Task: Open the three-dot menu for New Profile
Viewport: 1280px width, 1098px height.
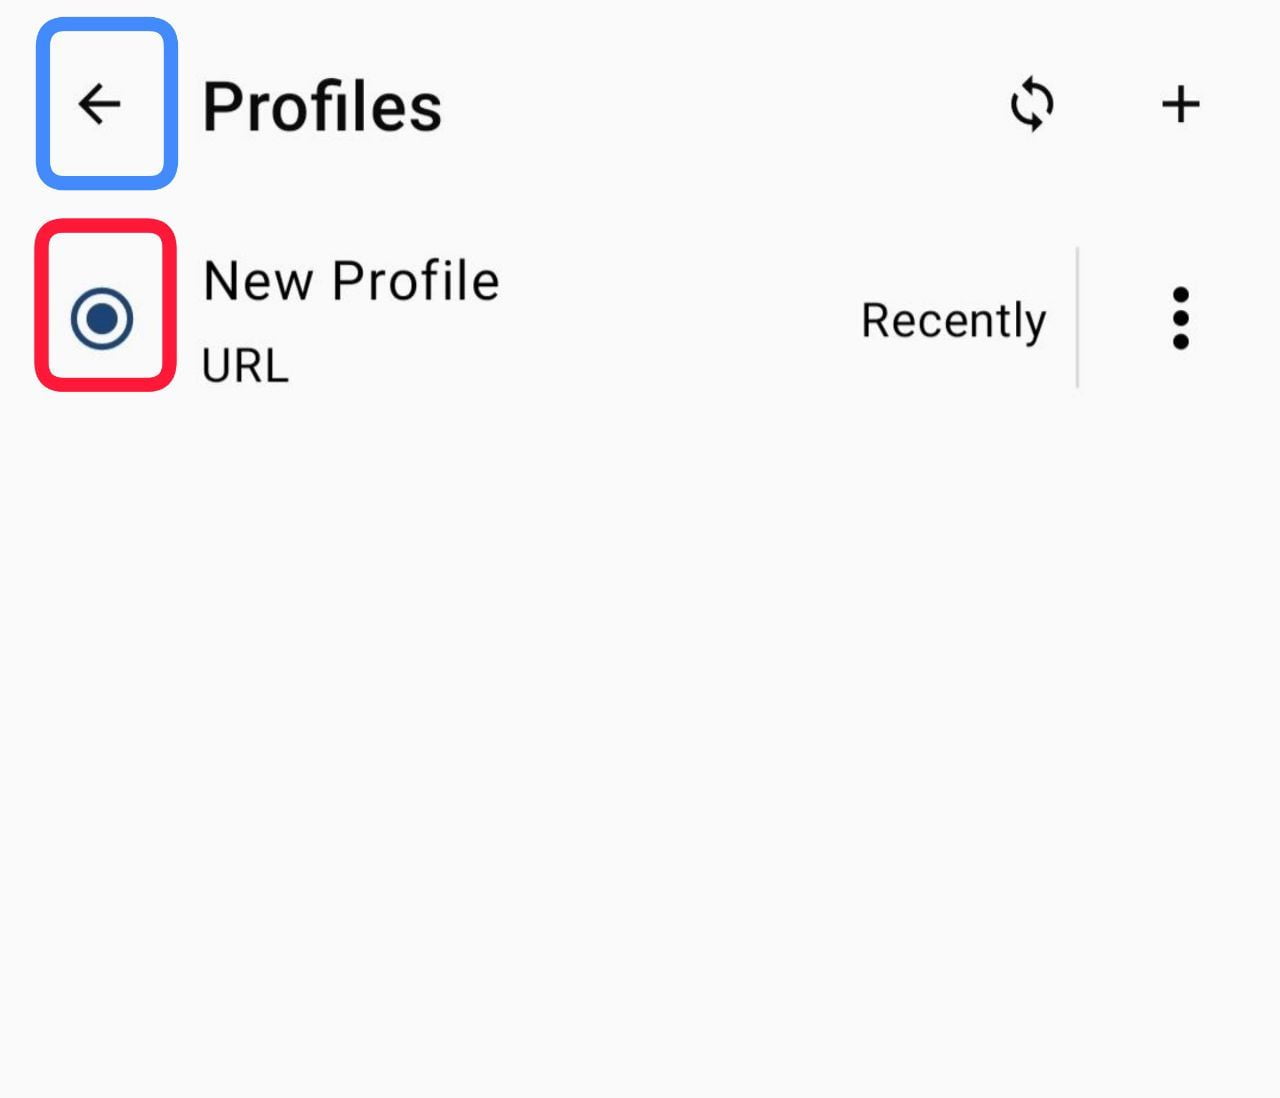Action: coord(1180,318)
